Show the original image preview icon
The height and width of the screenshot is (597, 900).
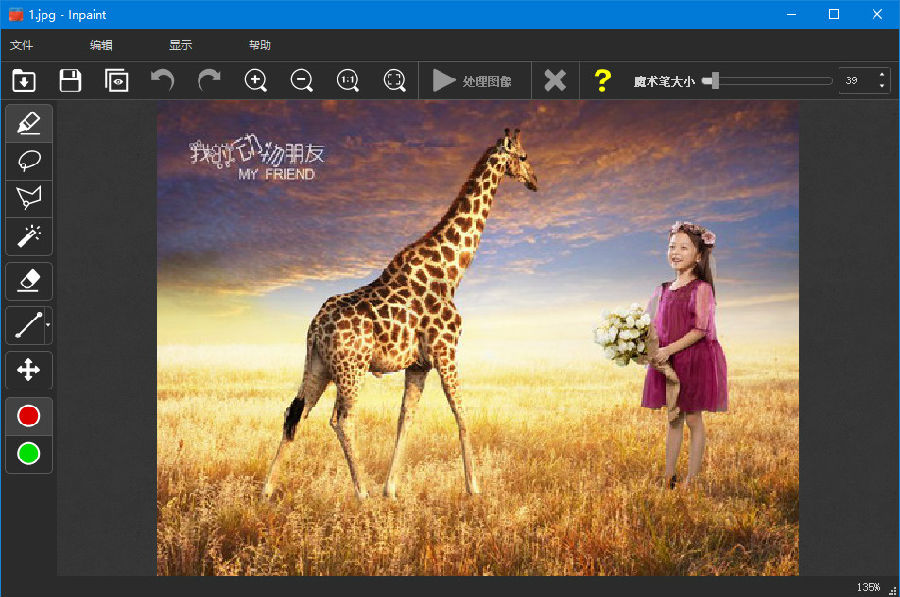point(117,80)
